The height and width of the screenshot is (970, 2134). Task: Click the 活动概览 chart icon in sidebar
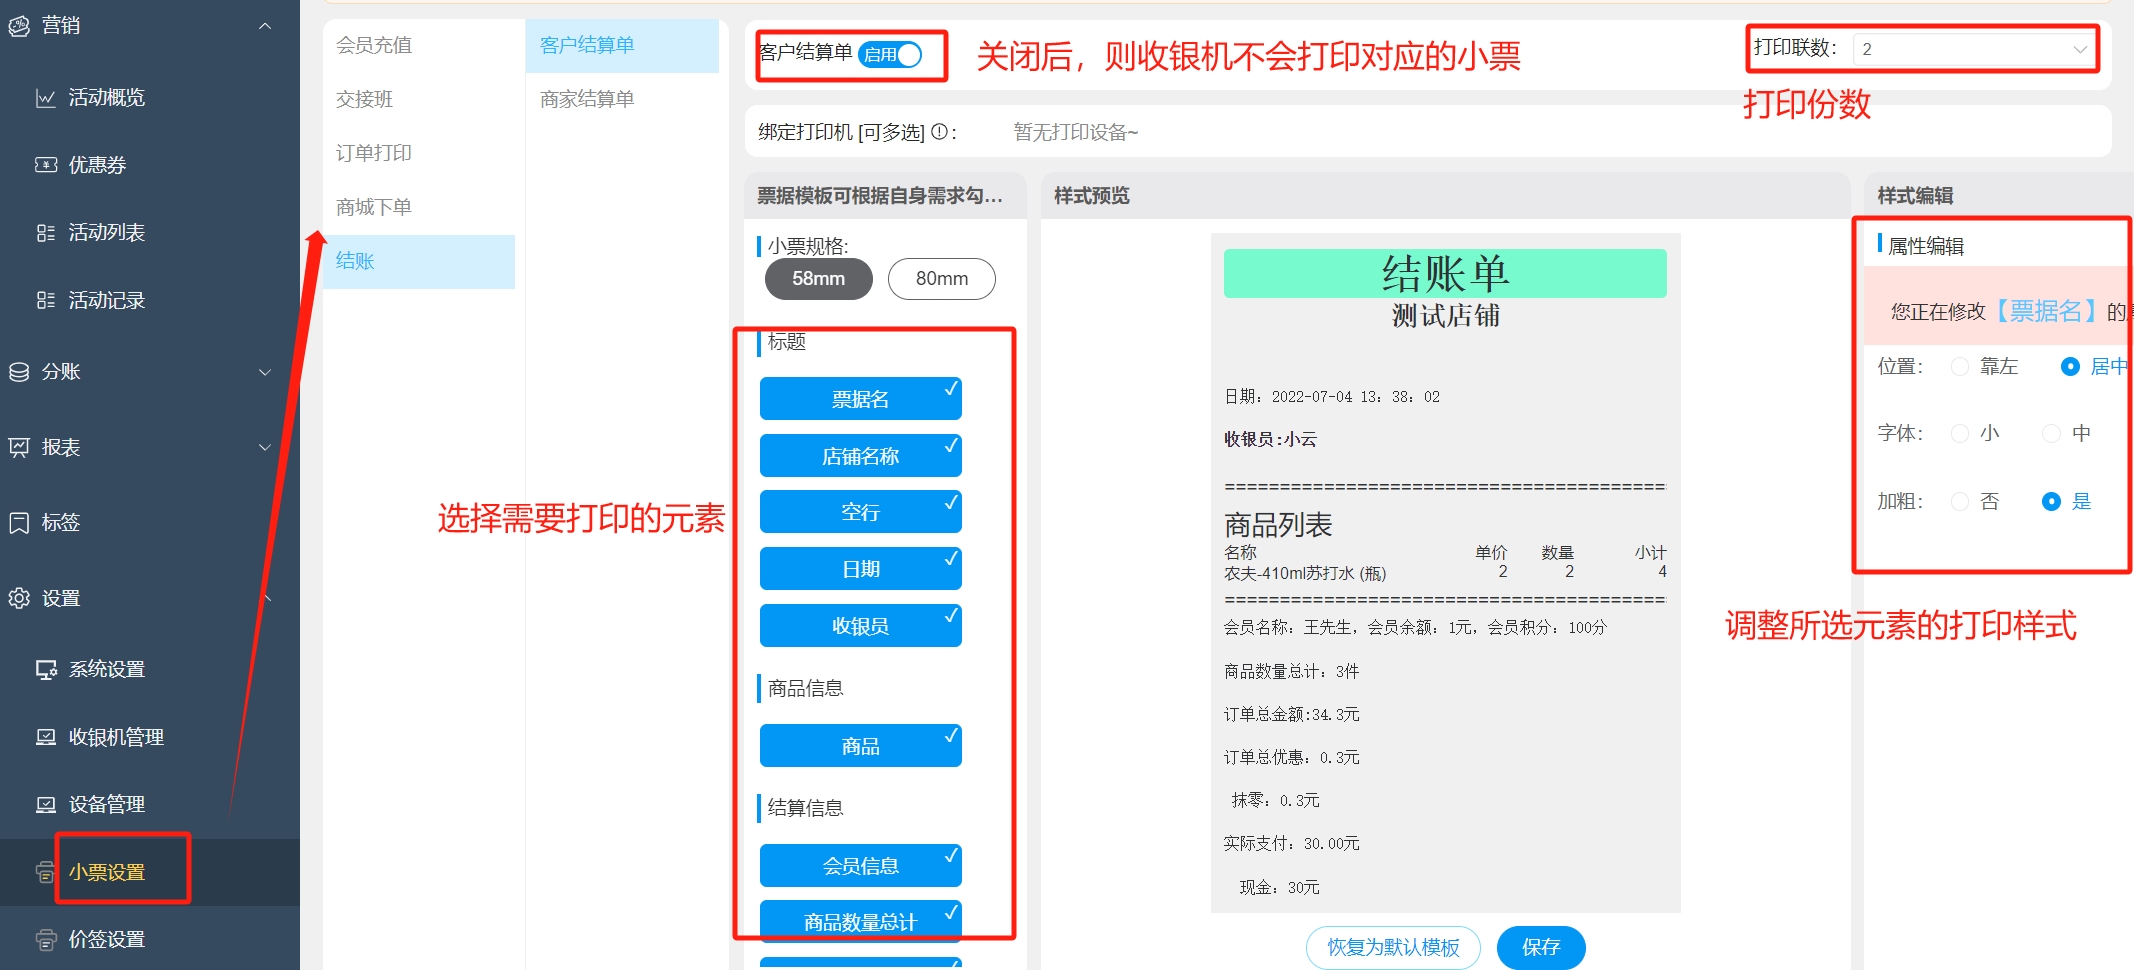coord(46,98)
